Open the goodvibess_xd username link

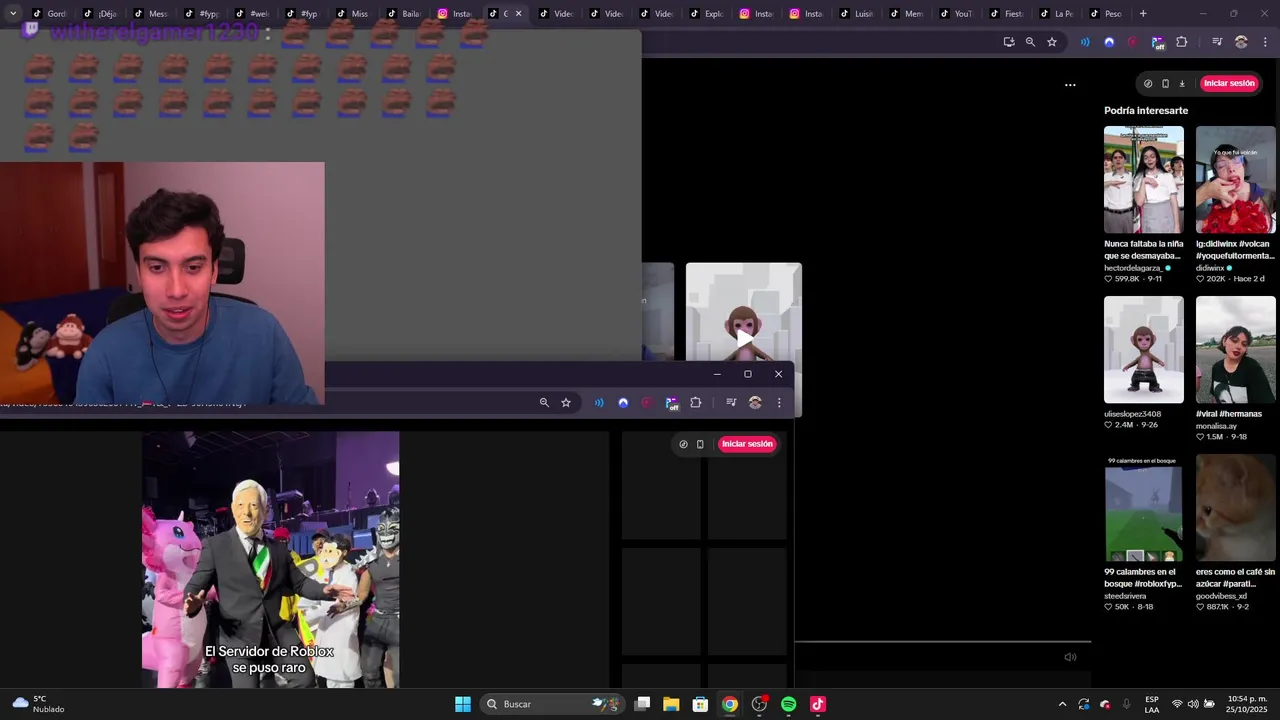tap(1221, 596)
